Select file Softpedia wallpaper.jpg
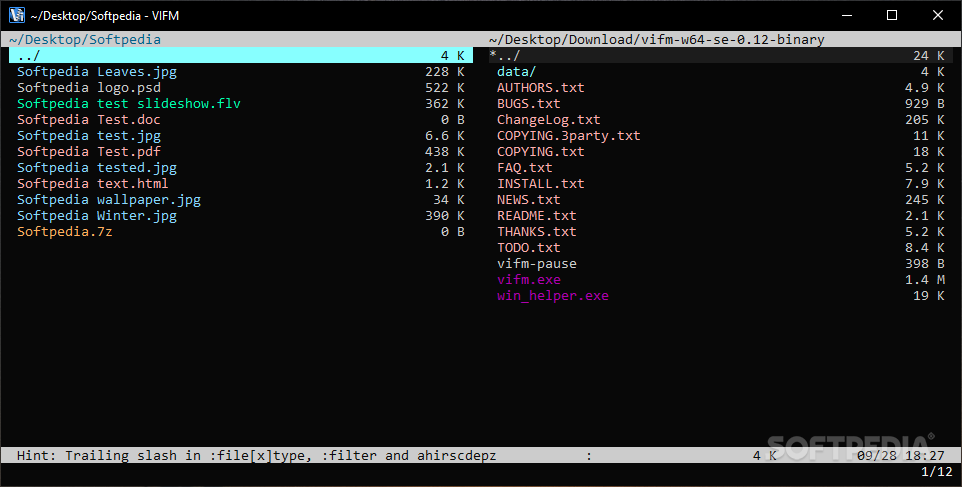The image size is (962, 487). pos(109,199)
